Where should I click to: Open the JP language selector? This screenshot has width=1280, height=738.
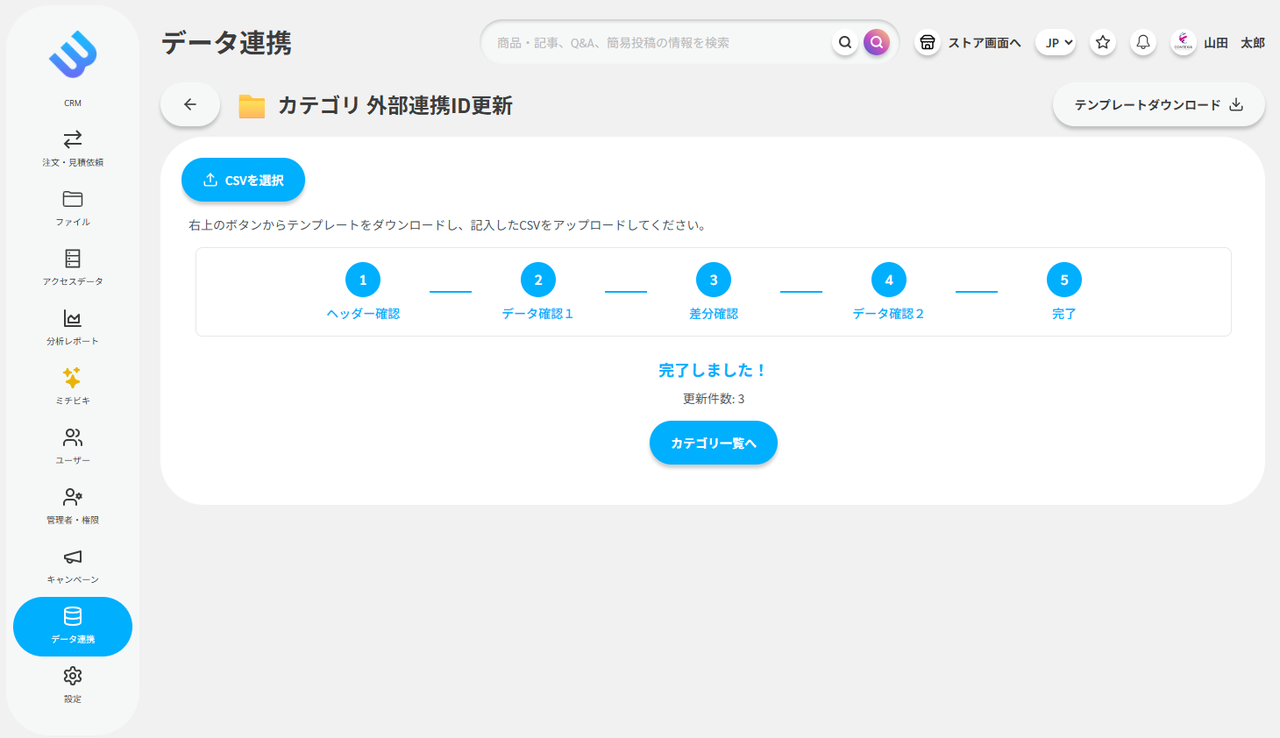[x=1055, y=42]
